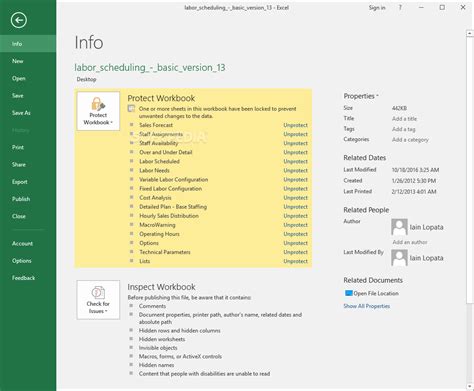Screen dimensions: 474x391
Task: Click the file Size value
Action: point(399,108)
